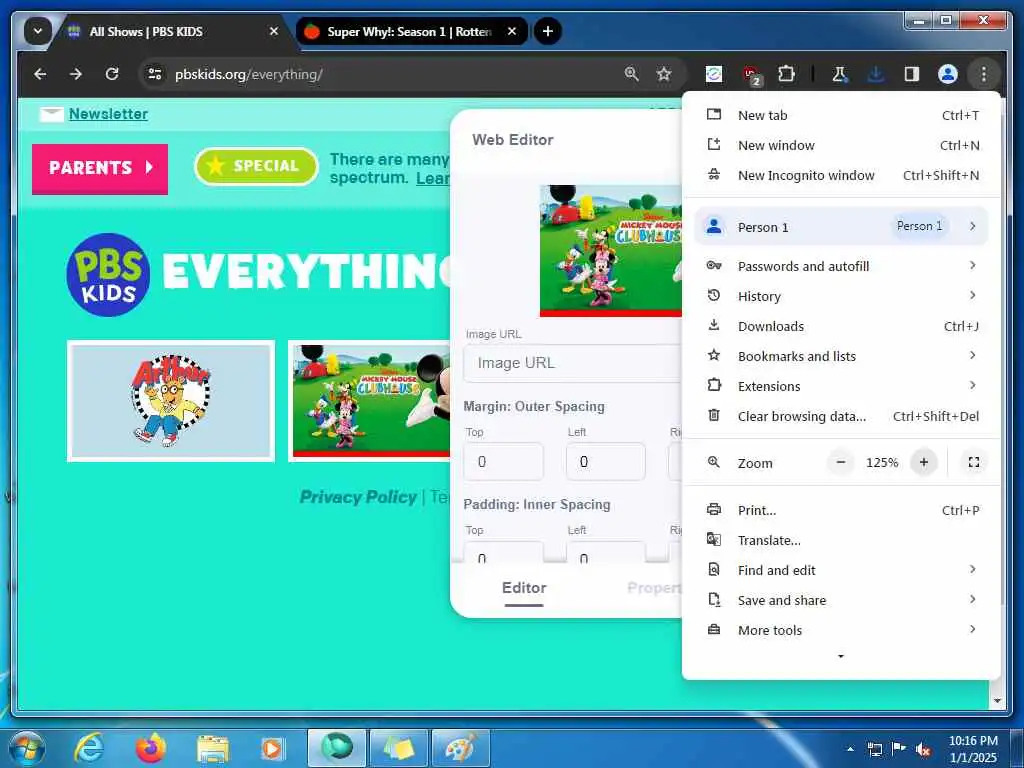Click the Image URL input field
Image resolution: width=1024 pixels, height=768 pixels.
click(x=572, y=363)
